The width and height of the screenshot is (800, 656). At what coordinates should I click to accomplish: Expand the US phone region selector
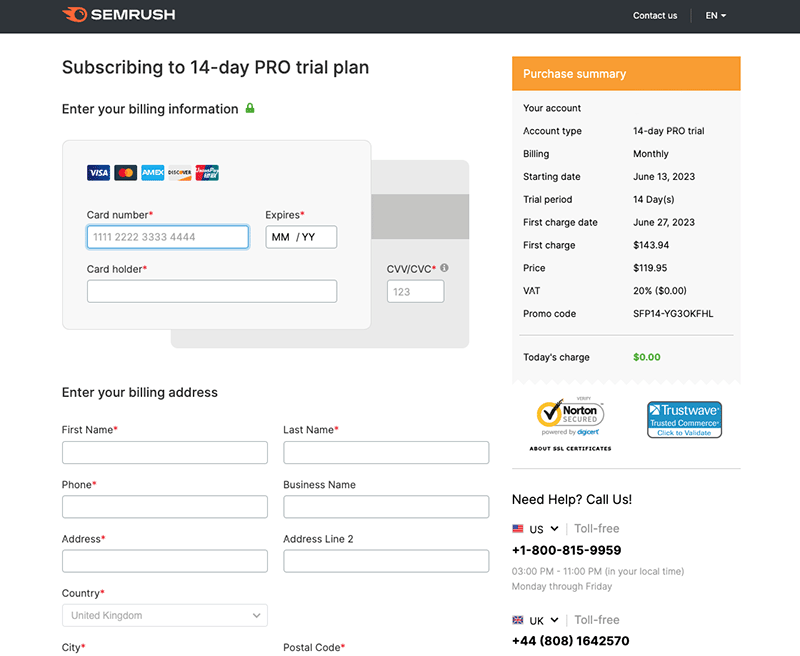(x=543, y=529)
